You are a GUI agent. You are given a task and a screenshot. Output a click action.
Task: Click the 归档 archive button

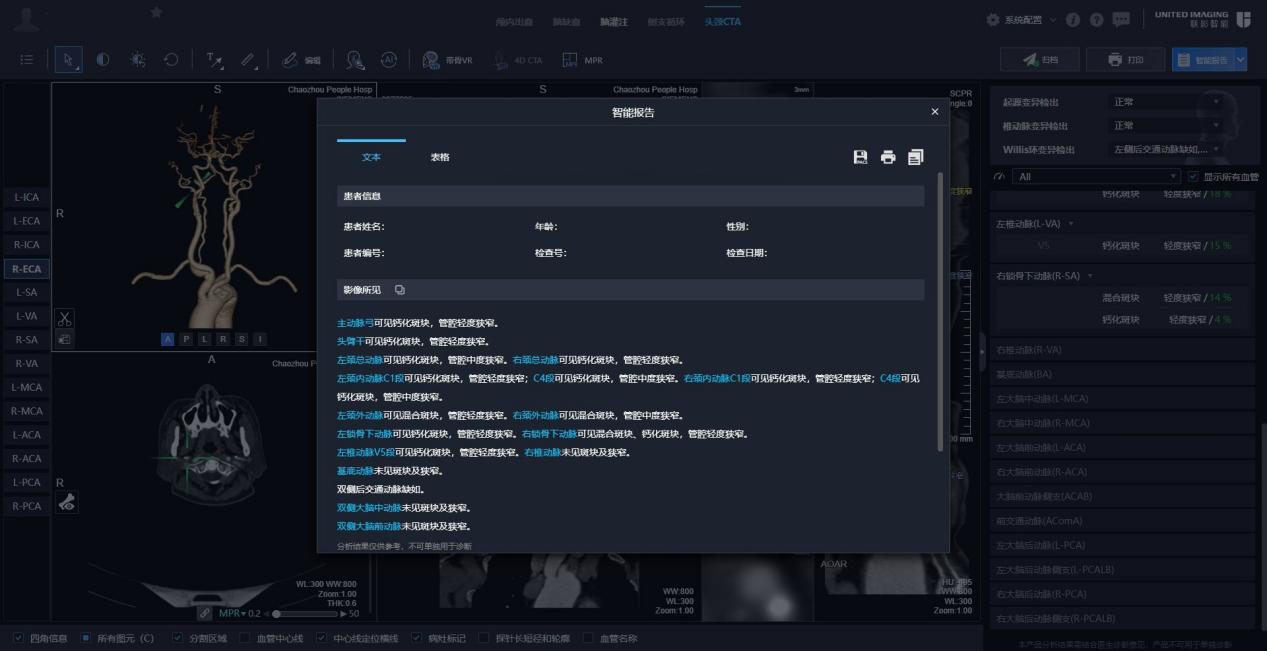[x=1040, y=60]
